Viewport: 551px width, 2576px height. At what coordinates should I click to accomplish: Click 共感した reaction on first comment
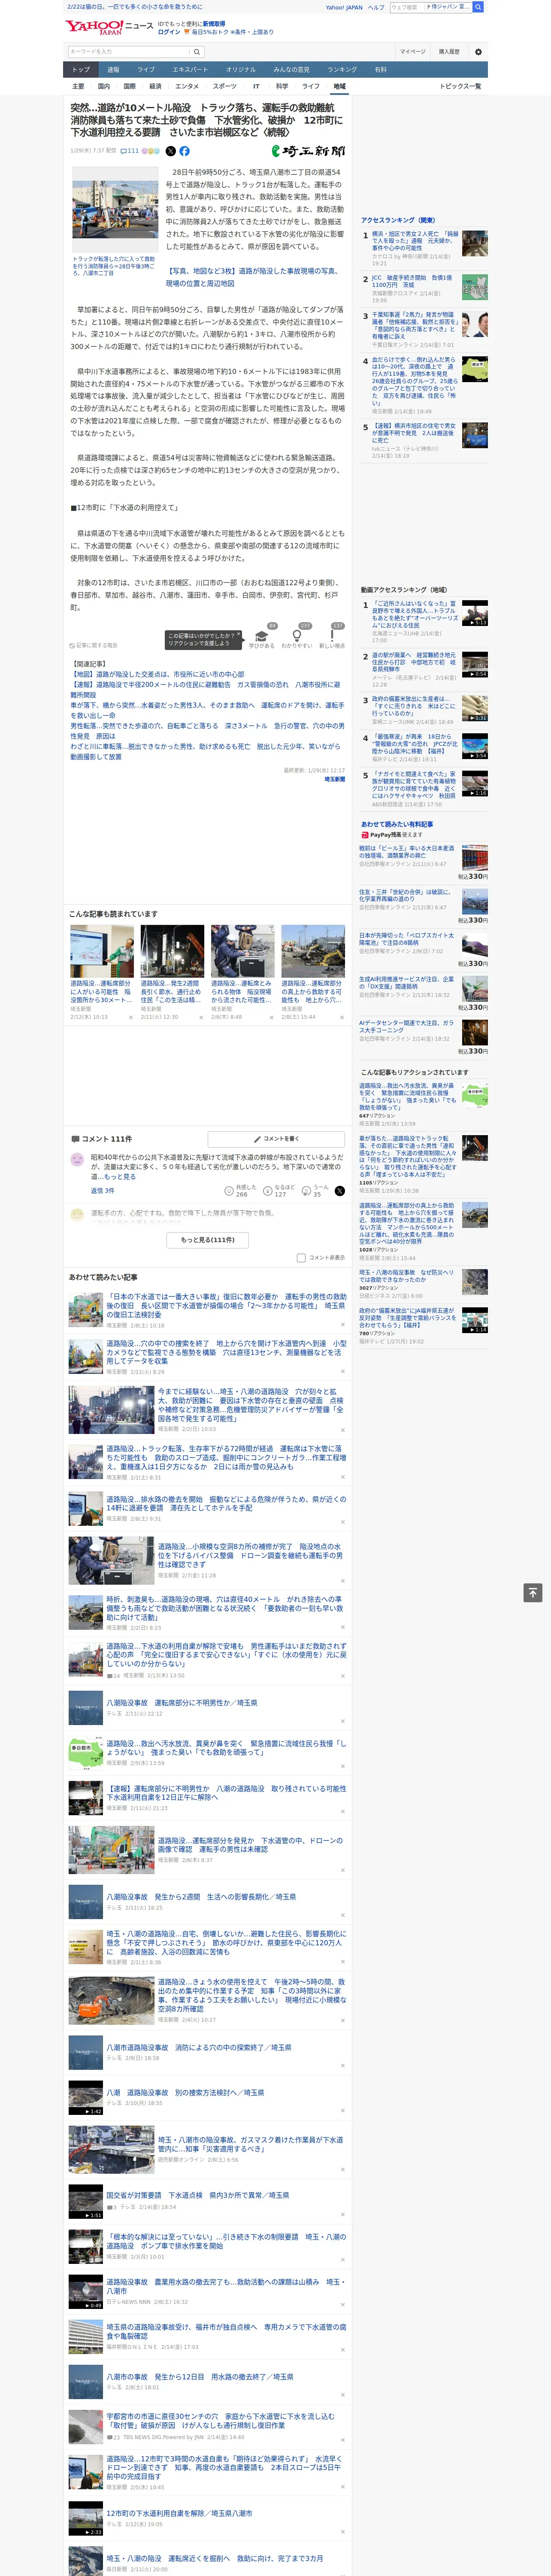tap(240, 1190)
